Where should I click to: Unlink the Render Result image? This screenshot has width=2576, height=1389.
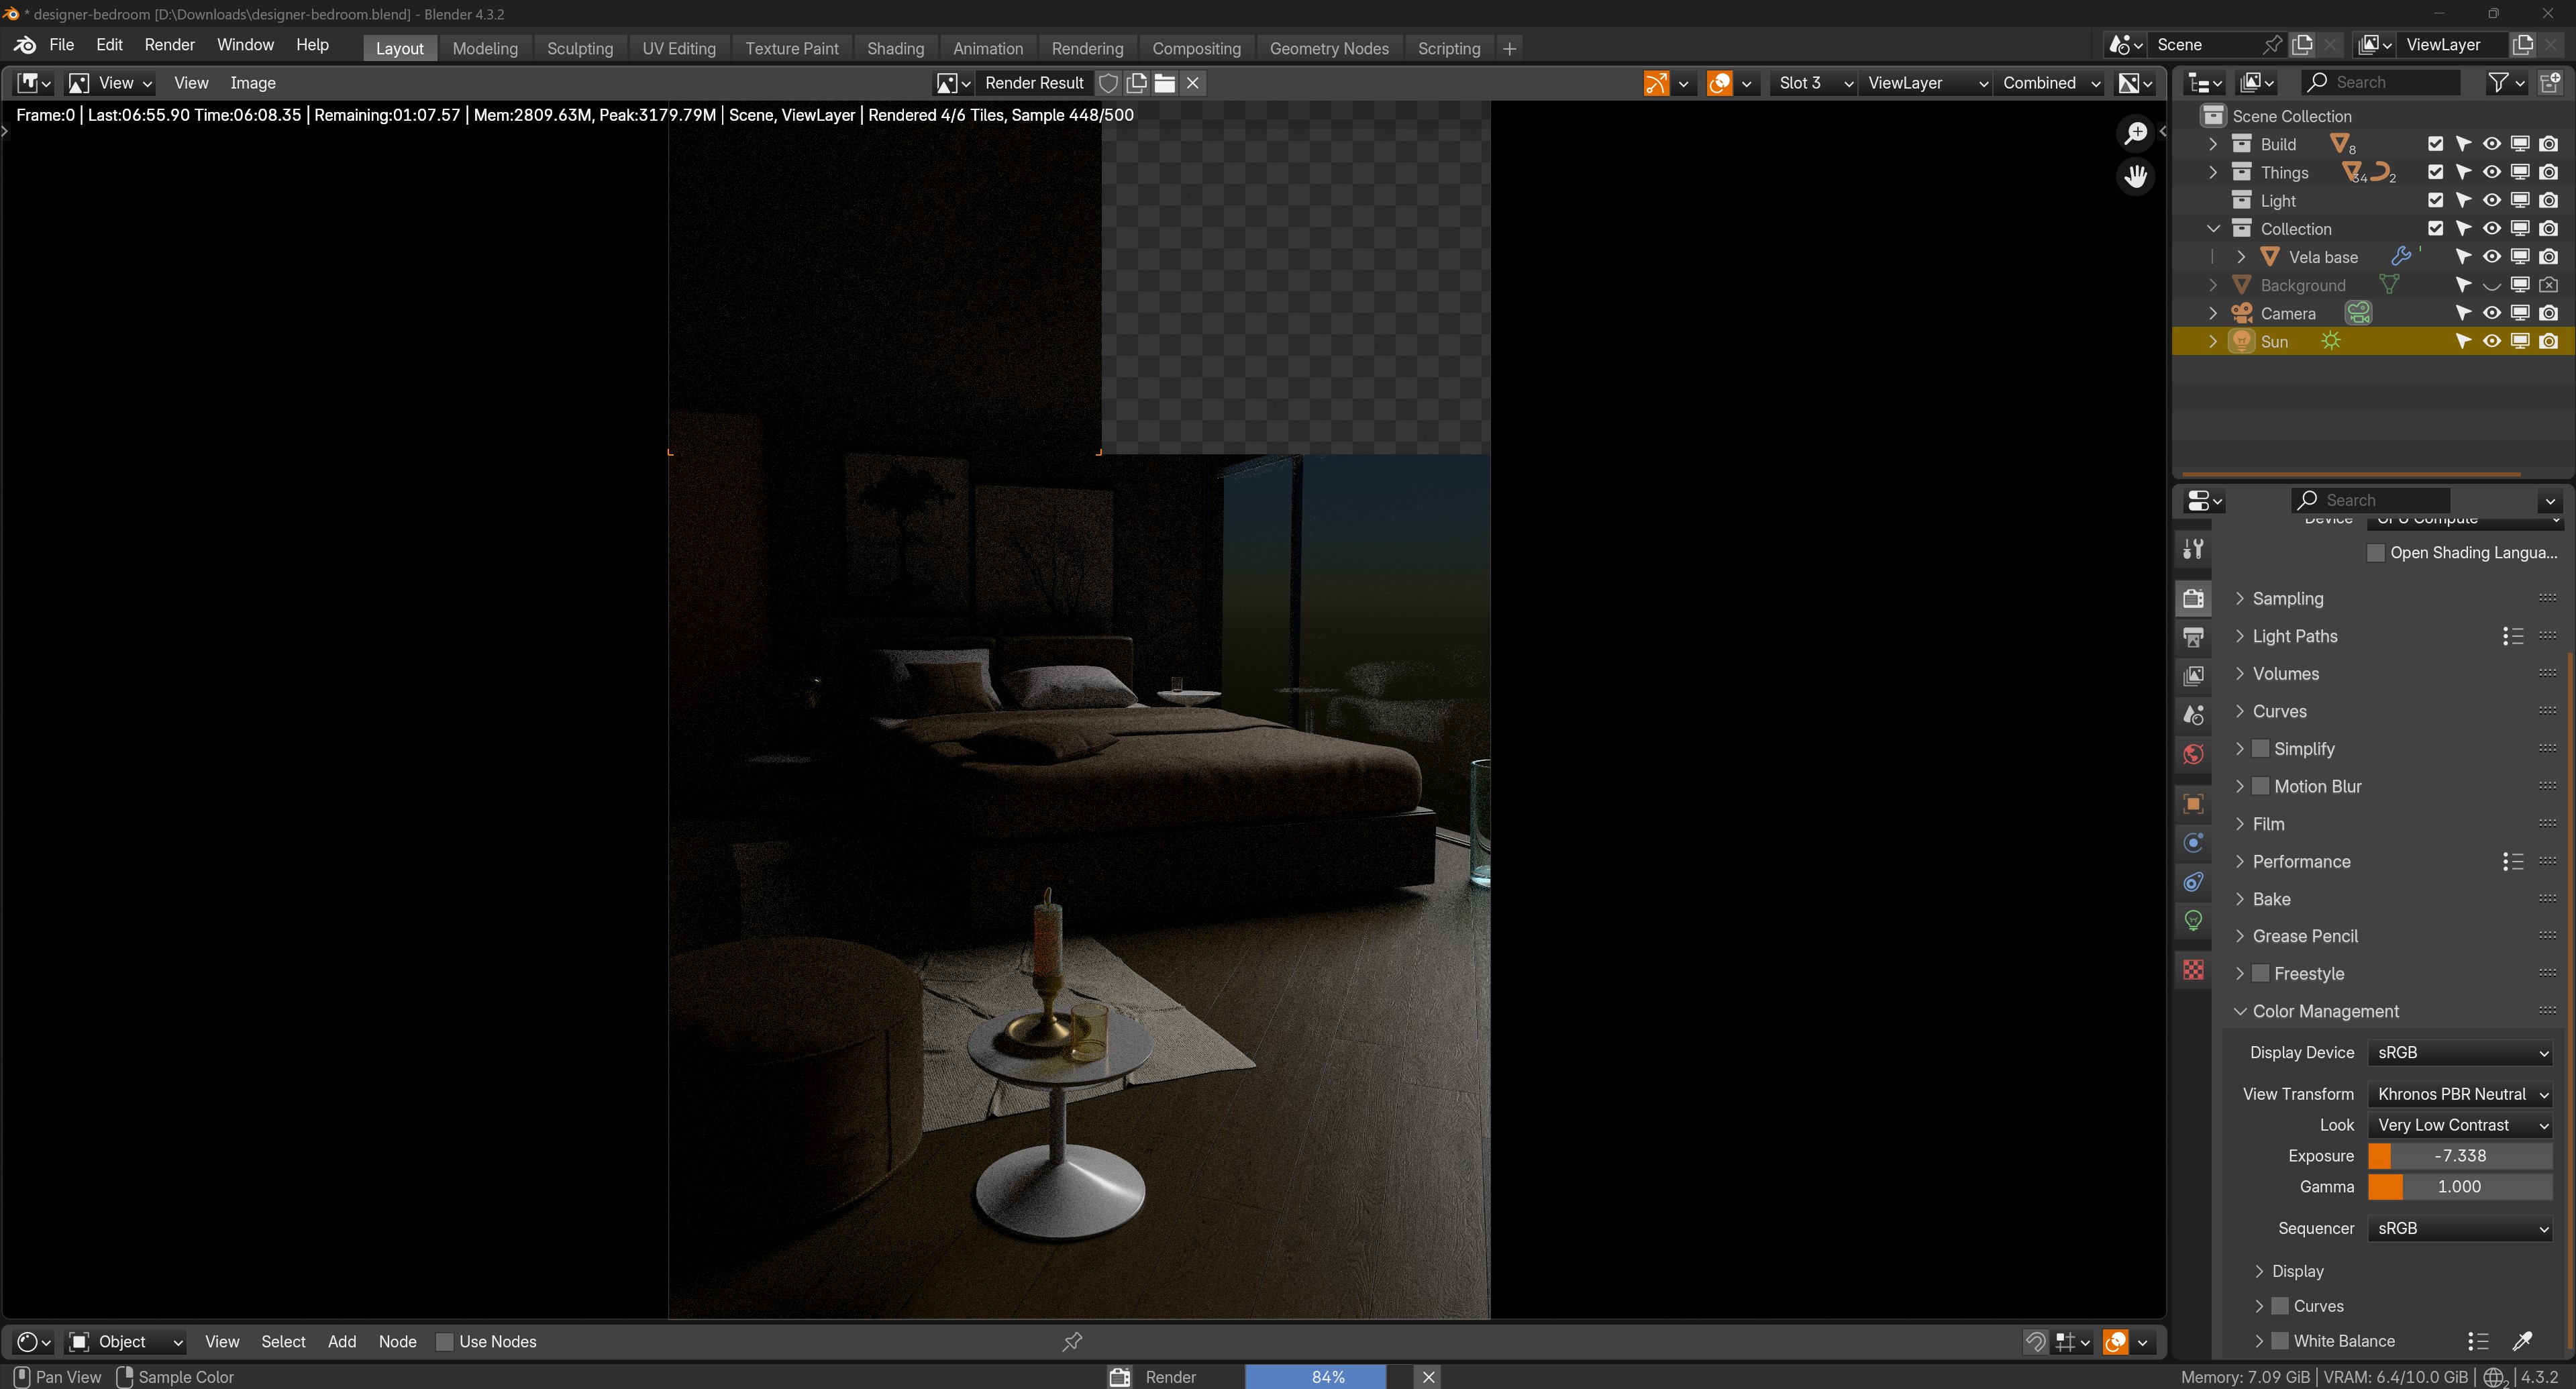(x=1193, y=83)
